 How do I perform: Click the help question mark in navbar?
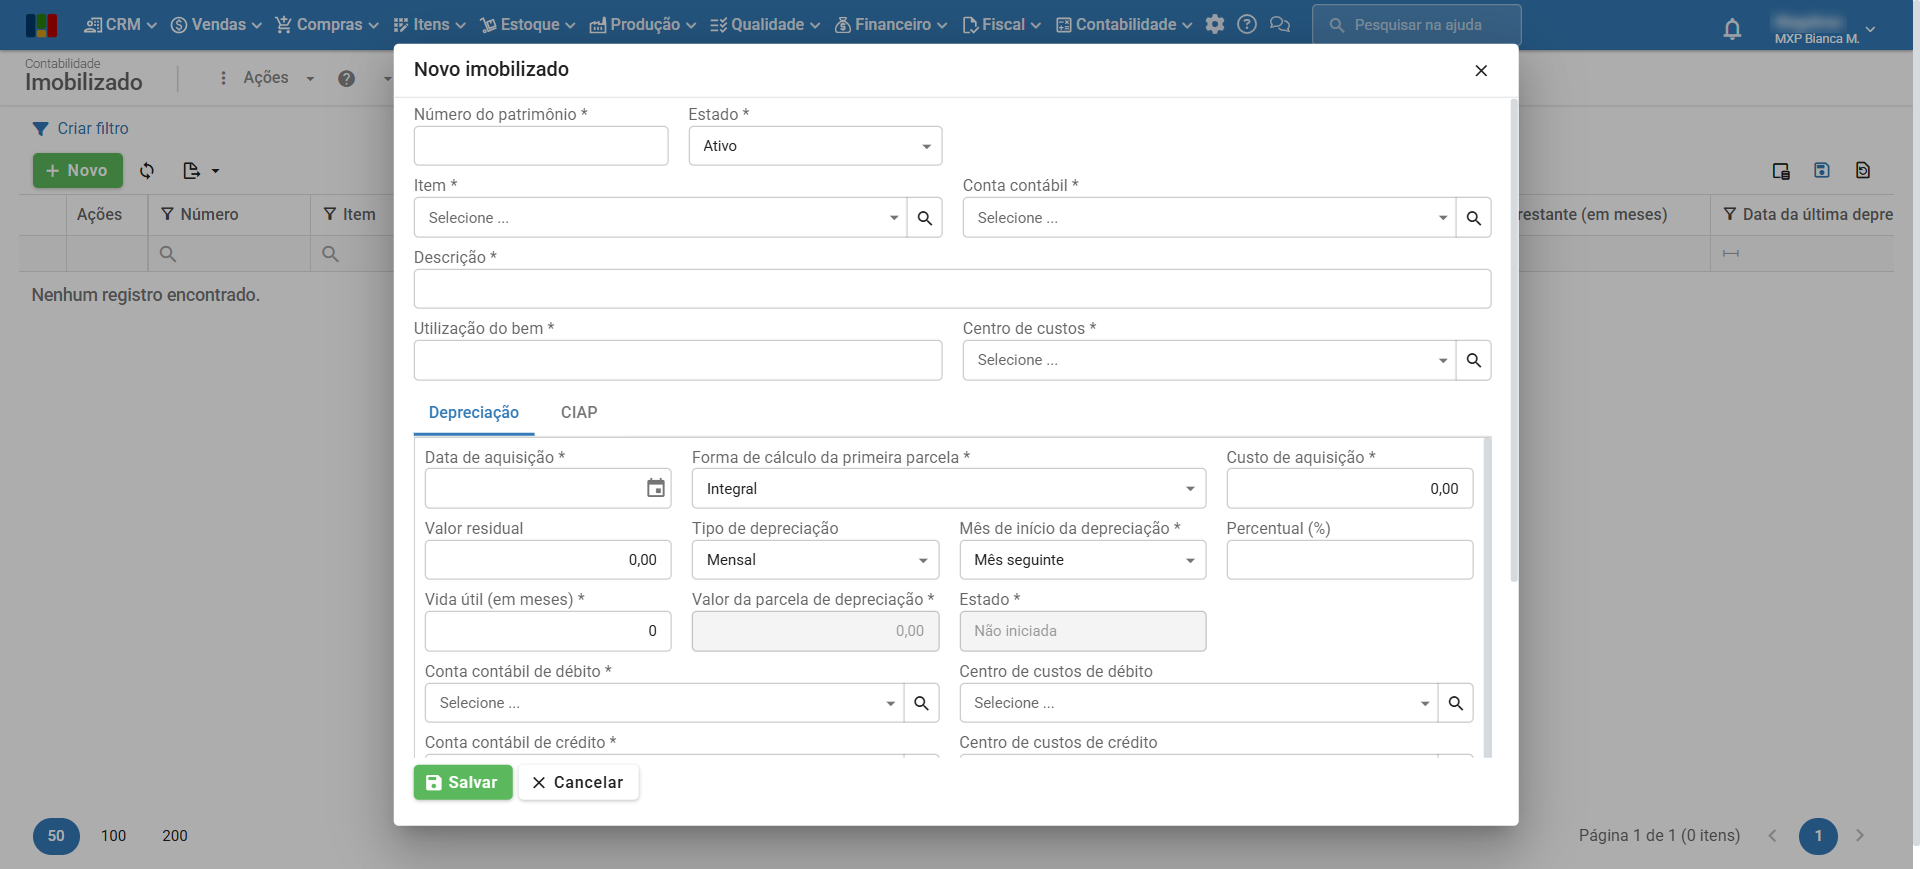1247,24
